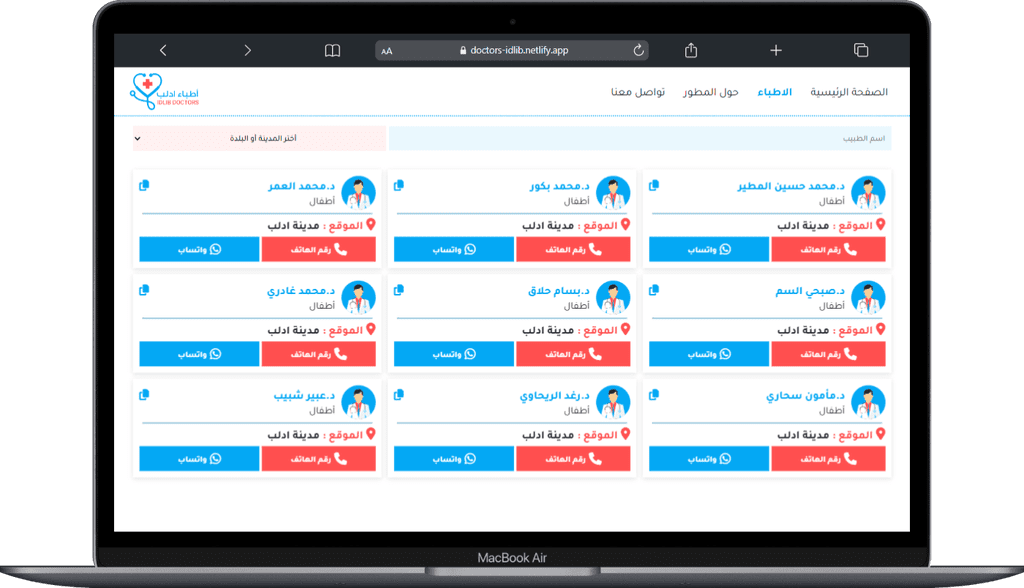Add a new tab with the plus icon
Image resolution: width=1024 pixels, height=588 pixels.
[x=776, y=50]
